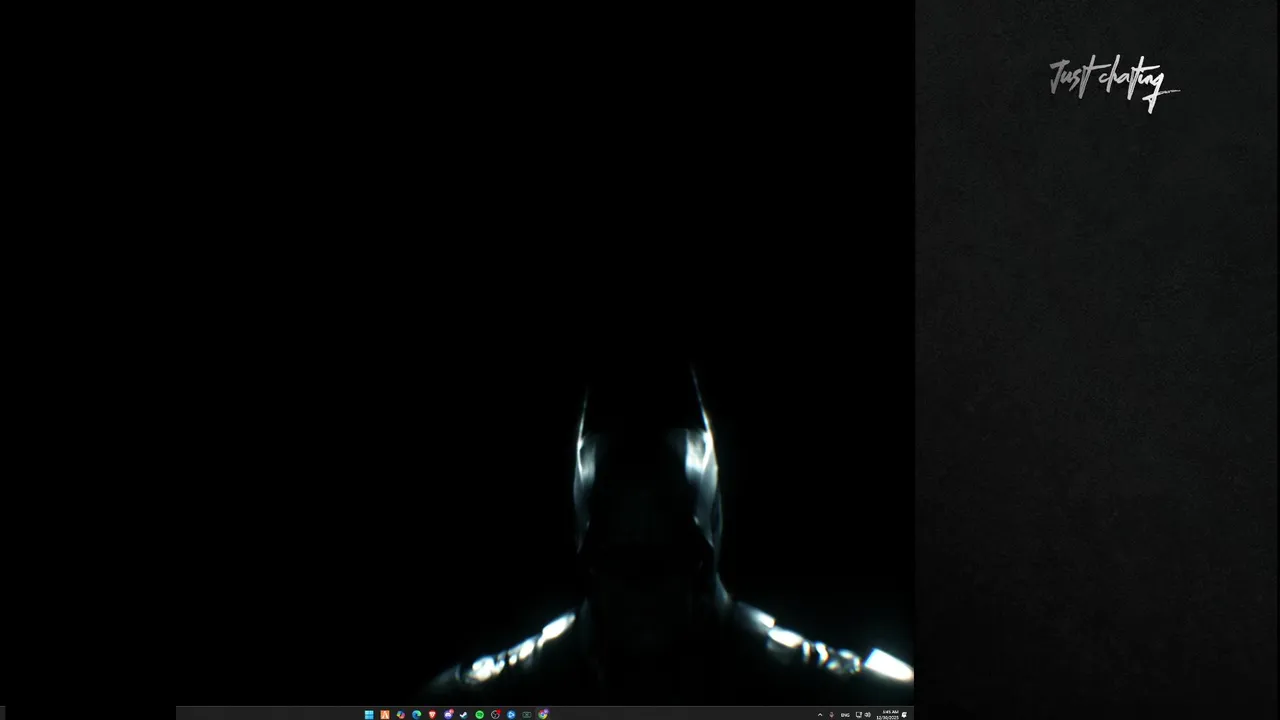1280x720 pixels.
Task: Open Steam from the taskbar
Action: pyautogui.click(x=463, y=715)
